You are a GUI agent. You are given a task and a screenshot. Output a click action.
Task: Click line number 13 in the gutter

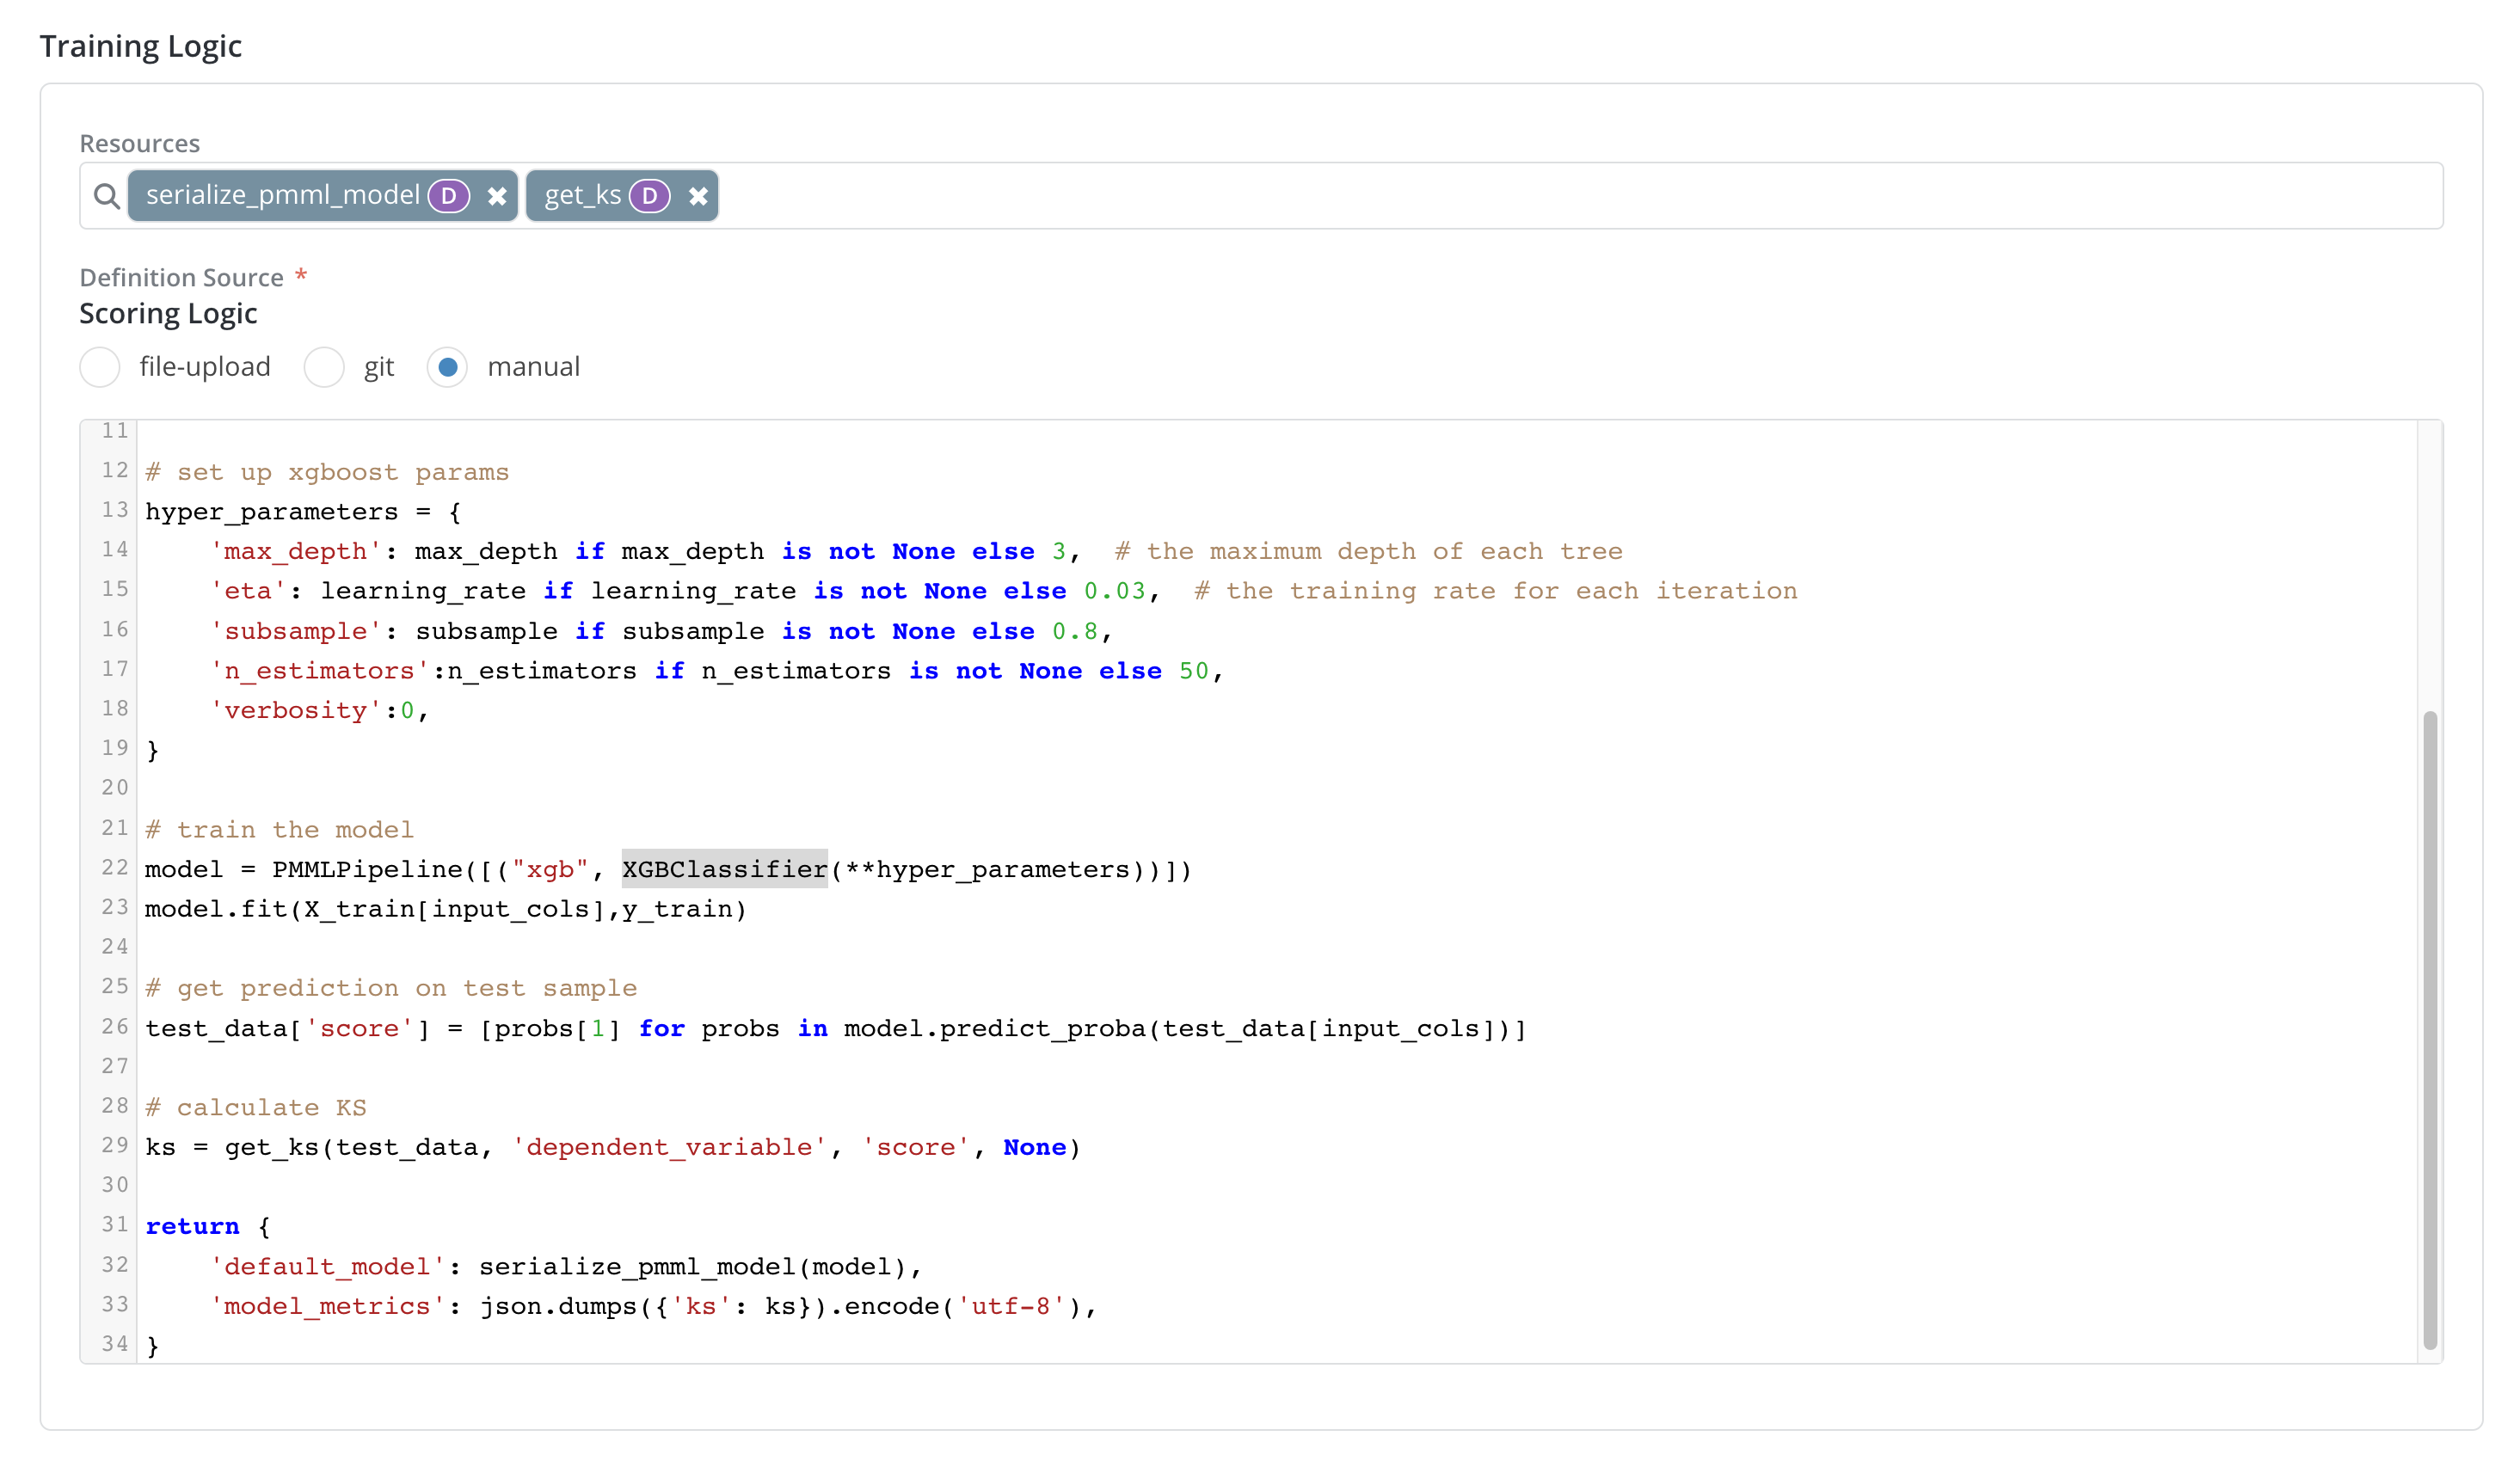tap(115, 510)
